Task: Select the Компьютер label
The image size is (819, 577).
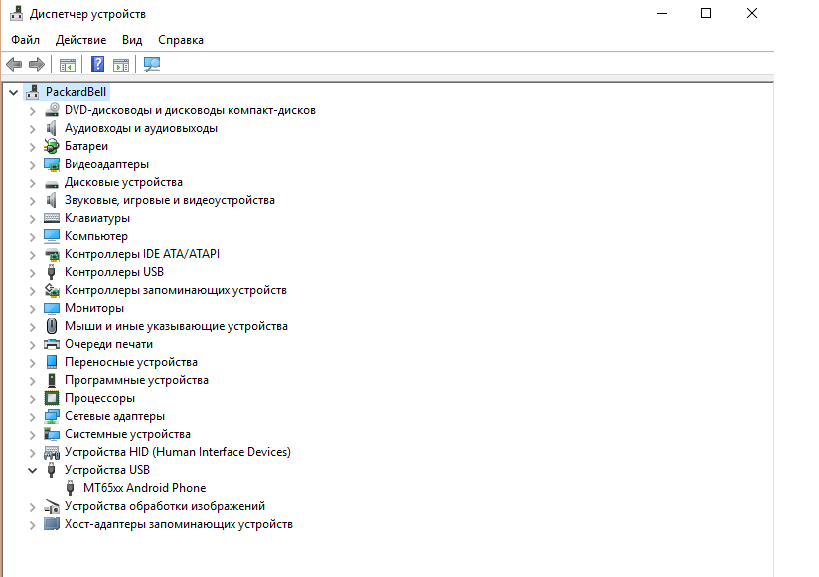Action: click(96, 236)
